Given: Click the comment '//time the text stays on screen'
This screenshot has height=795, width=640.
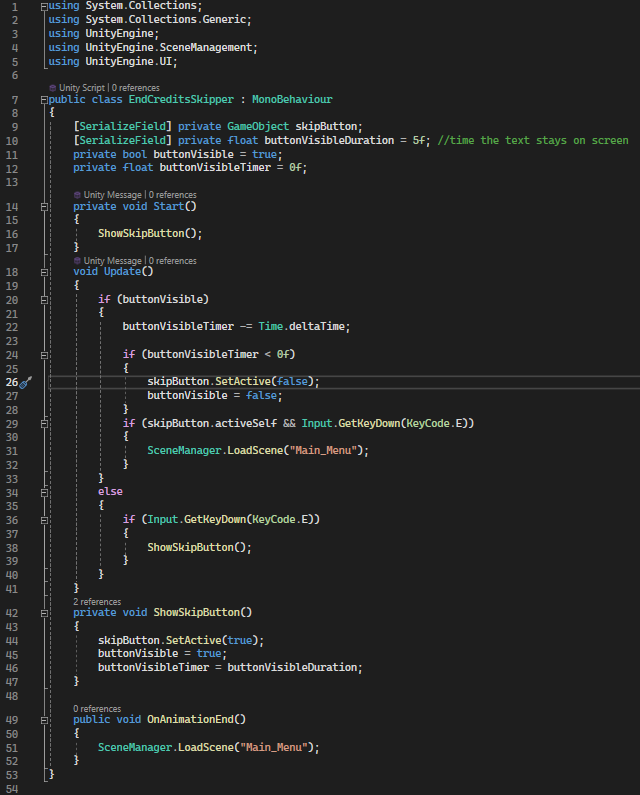Looking at the screenshot, I should tap(532, 140).
